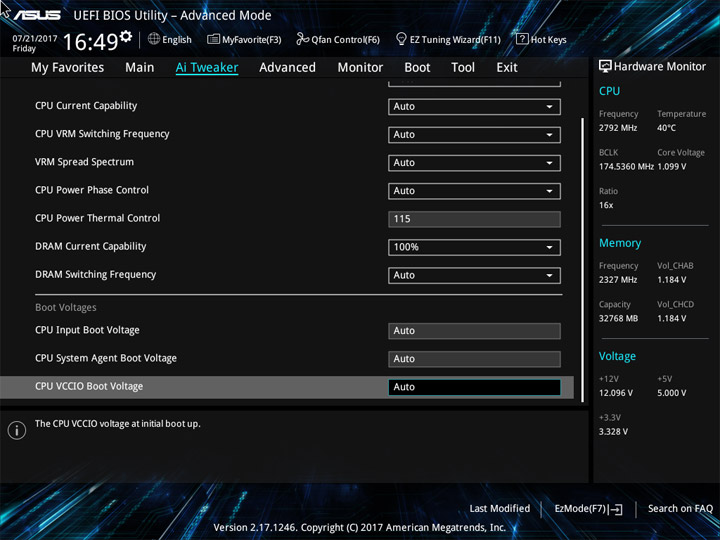The width and height of the screenshot is (720, 540).
Task: Select DRAM Switching Frequency label
Action: [96, 274]
